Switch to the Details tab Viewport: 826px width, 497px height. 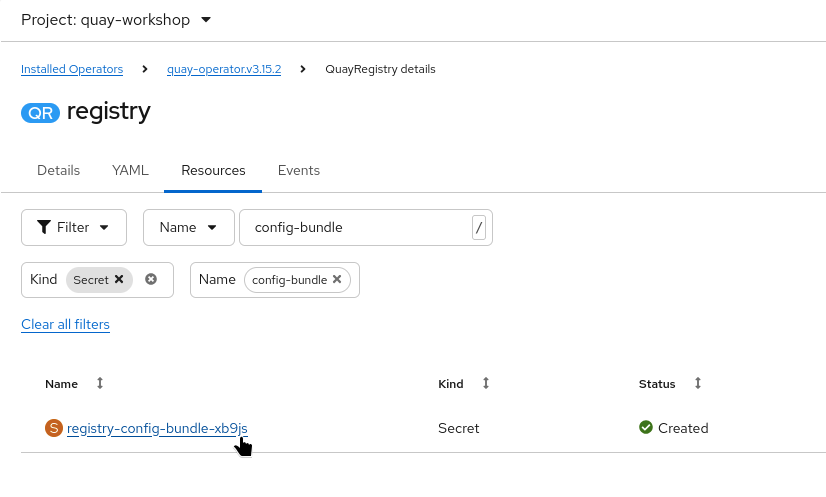pyautogui.click(x=58, y=170)
